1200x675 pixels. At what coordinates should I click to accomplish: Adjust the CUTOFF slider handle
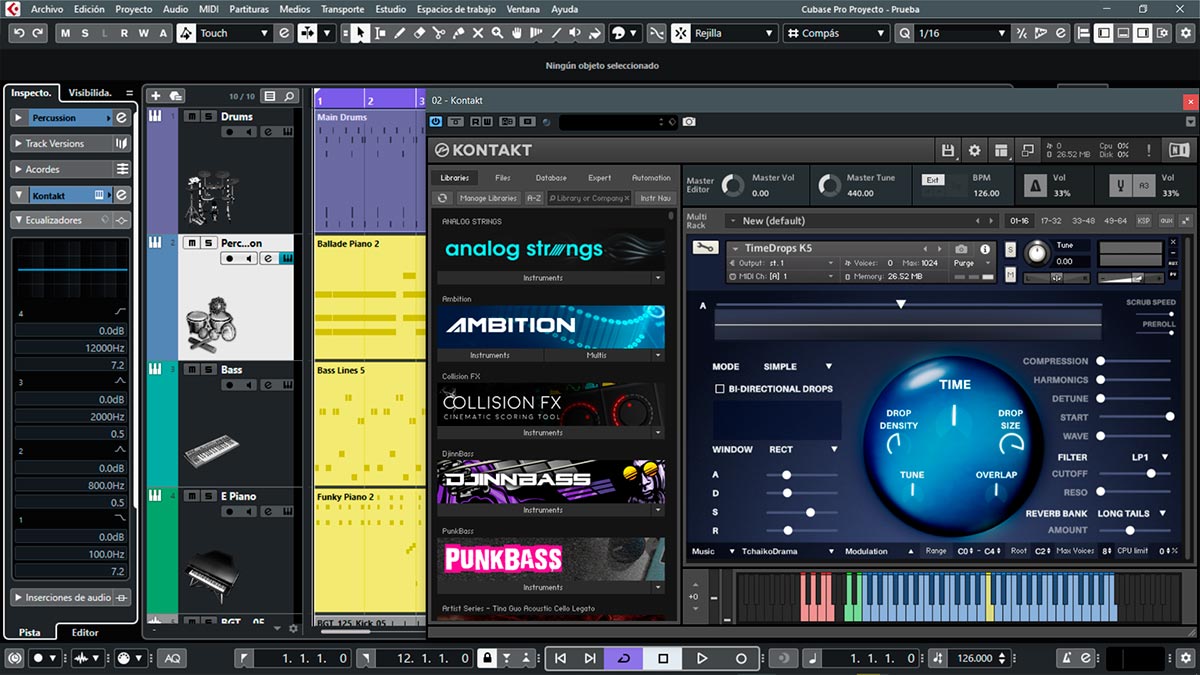[1151, 474]
